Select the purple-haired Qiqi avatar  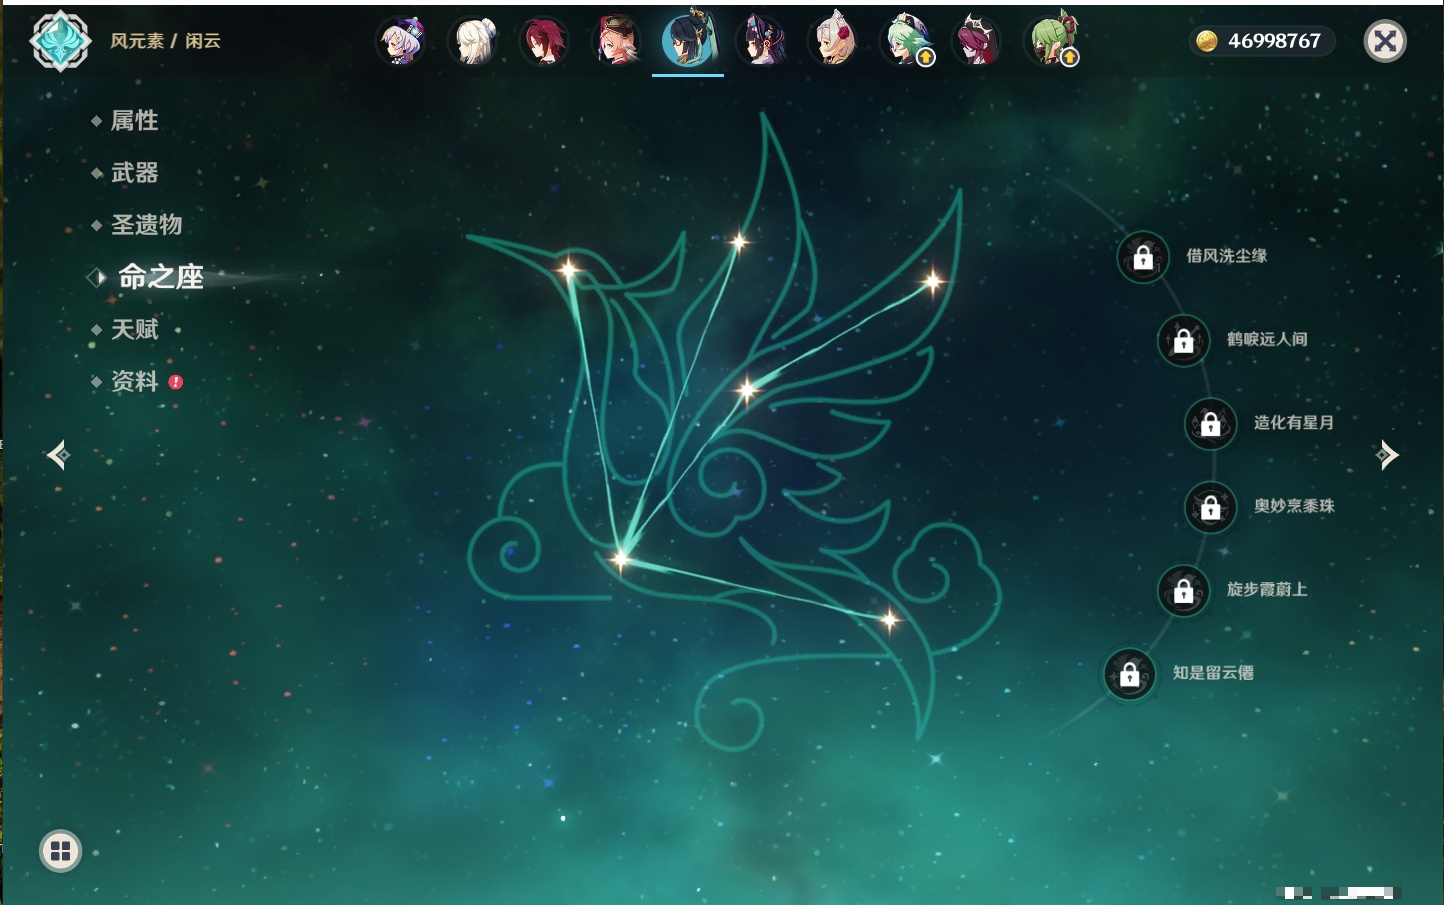401,41
